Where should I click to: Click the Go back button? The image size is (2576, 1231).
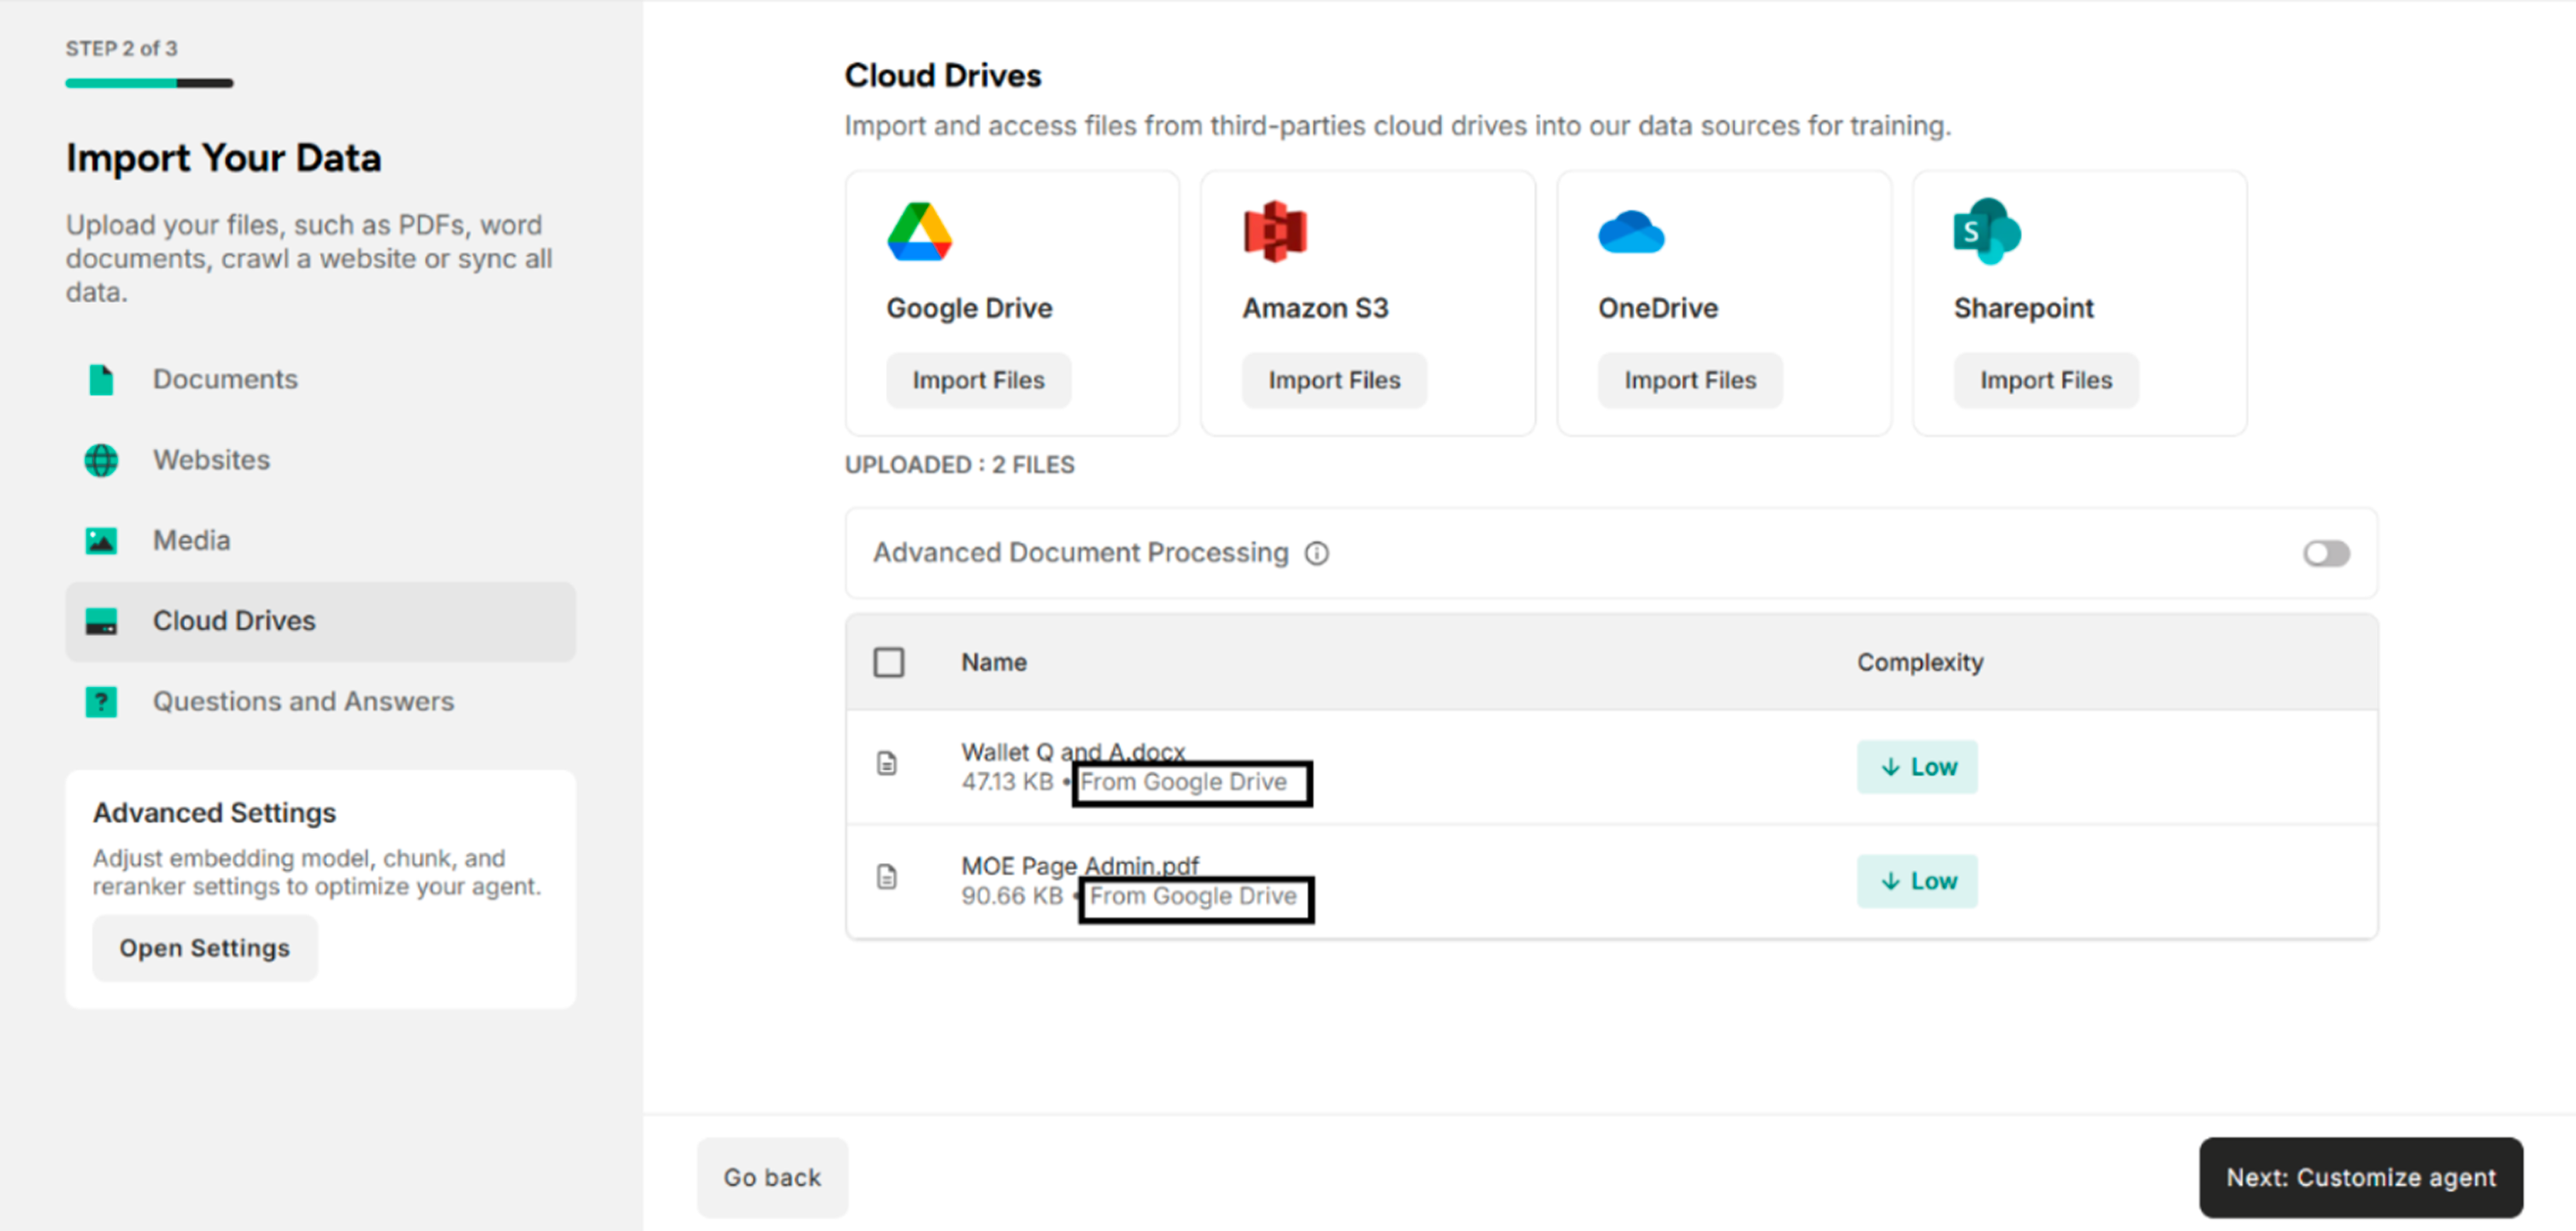coord(772,1177)
